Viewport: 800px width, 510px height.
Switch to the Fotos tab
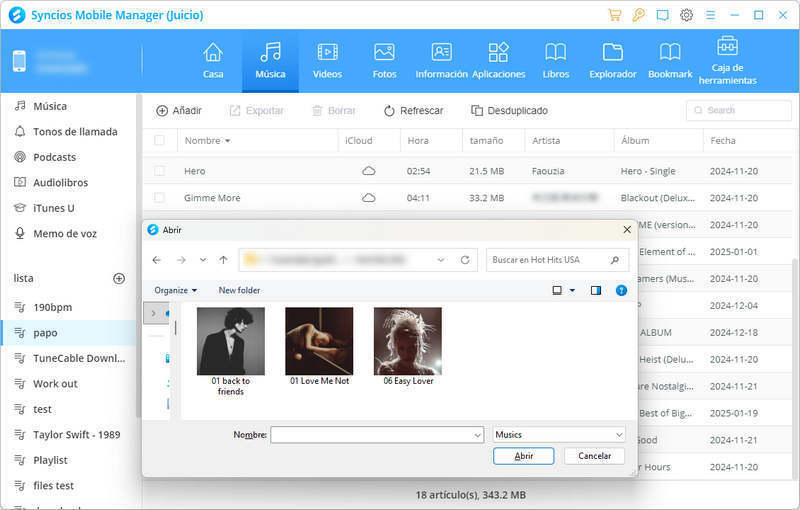(384, 59)
